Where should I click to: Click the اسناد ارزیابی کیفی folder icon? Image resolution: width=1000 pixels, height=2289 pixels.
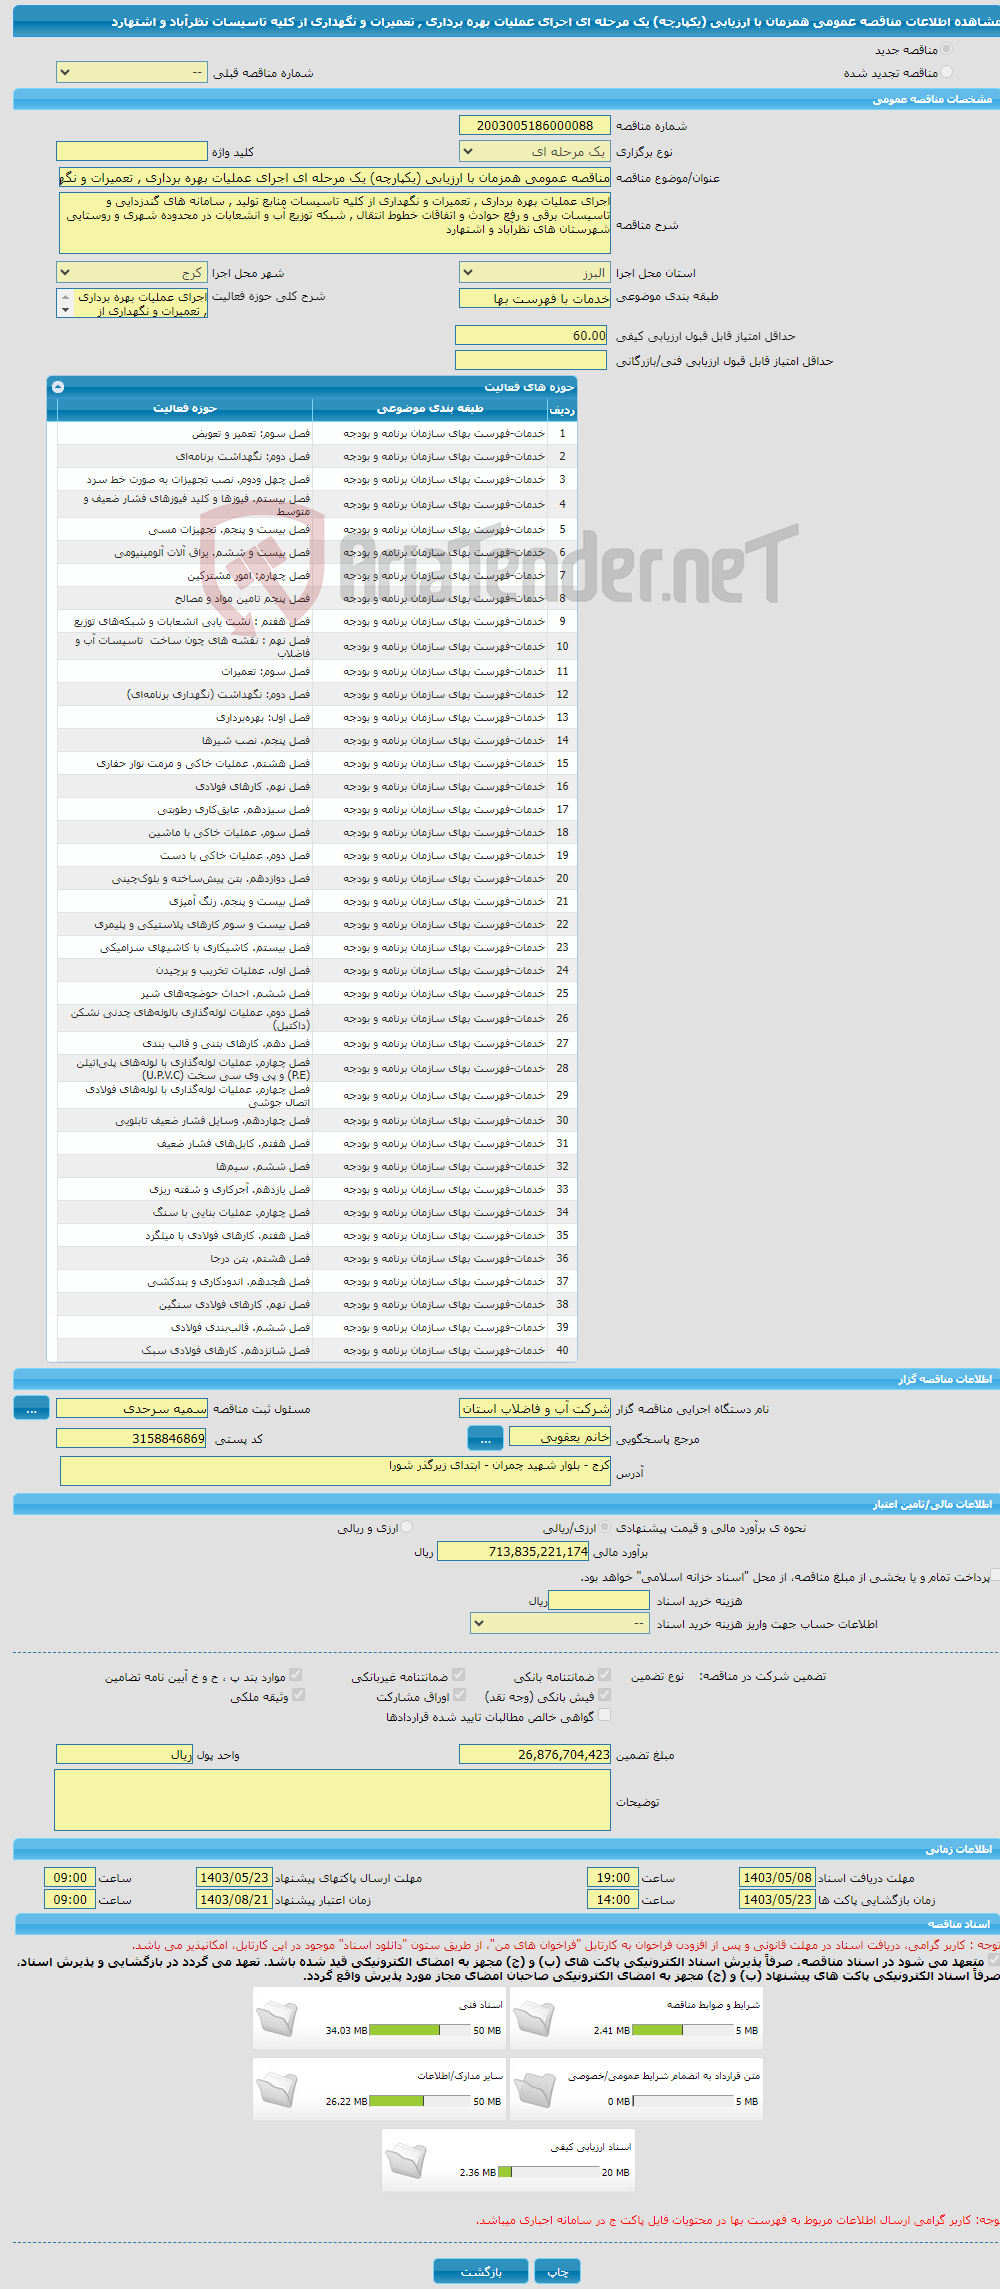tap(406, 2162)
